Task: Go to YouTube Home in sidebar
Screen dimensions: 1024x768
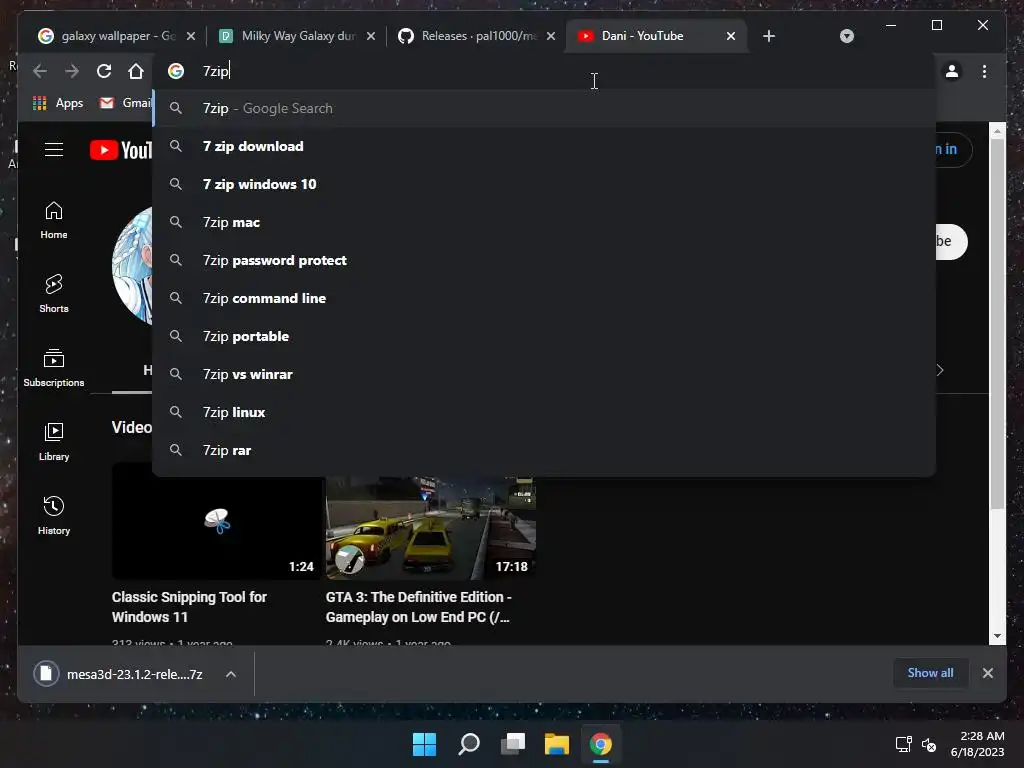Action: (54, 221)
